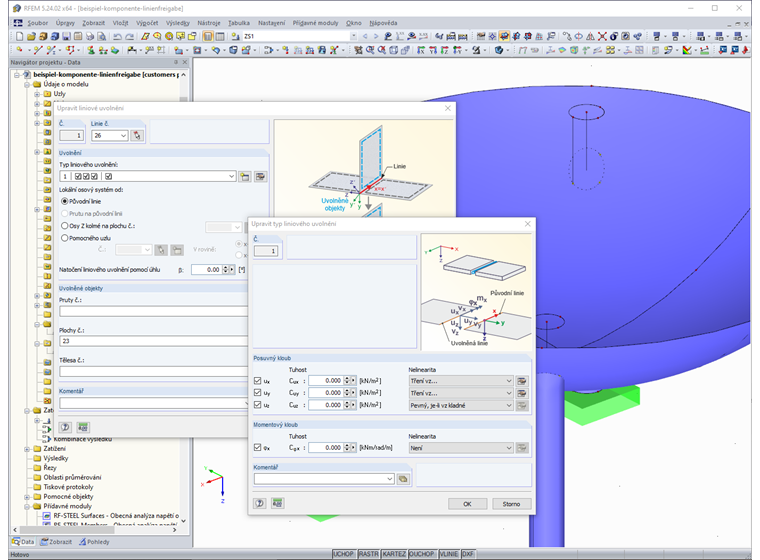
Task: Click units icon next to help in type dialog
Action: pos(277,503)
